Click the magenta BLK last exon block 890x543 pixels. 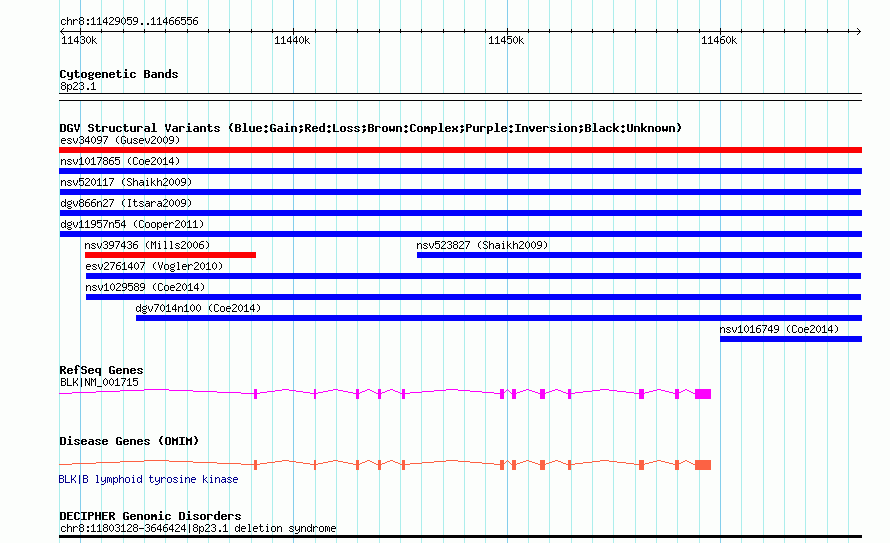point(703,394)
